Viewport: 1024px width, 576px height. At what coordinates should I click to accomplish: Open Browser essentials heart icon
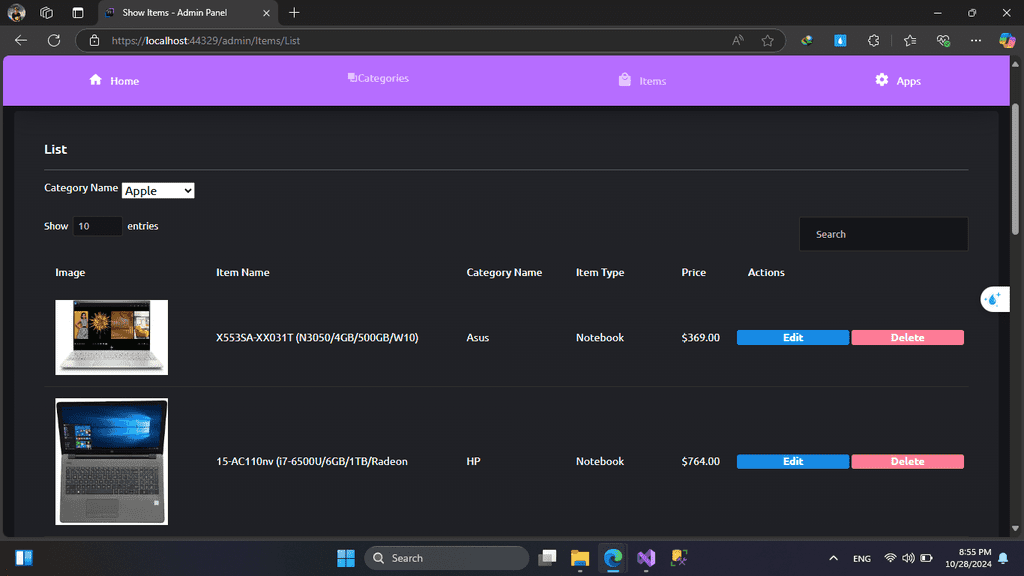coord(943,40)
